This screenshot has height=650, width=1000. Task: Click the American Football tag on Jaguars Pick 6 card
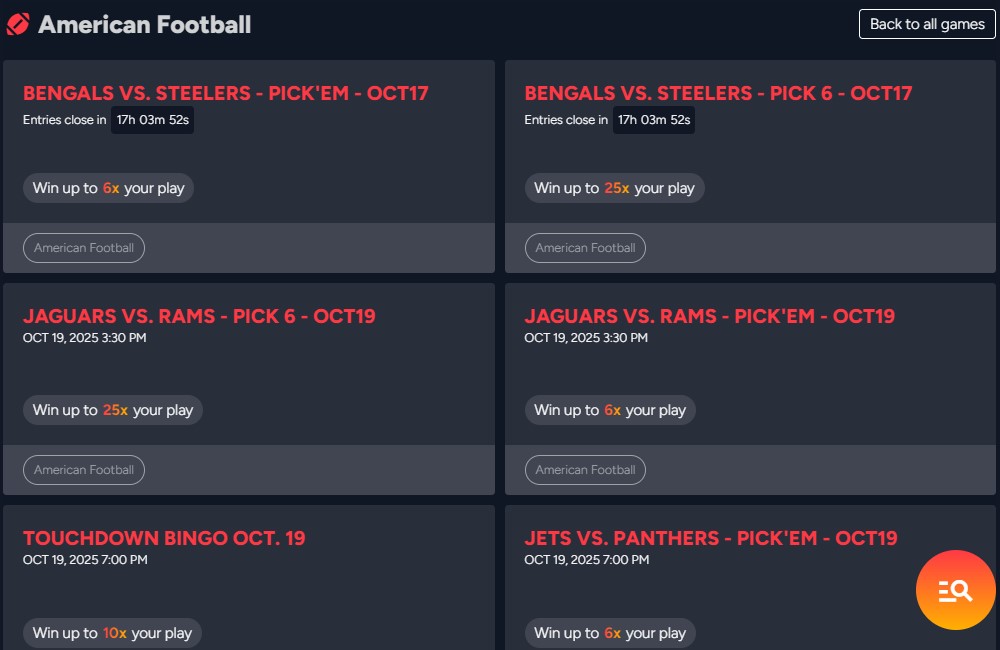(x=84, y=469)
